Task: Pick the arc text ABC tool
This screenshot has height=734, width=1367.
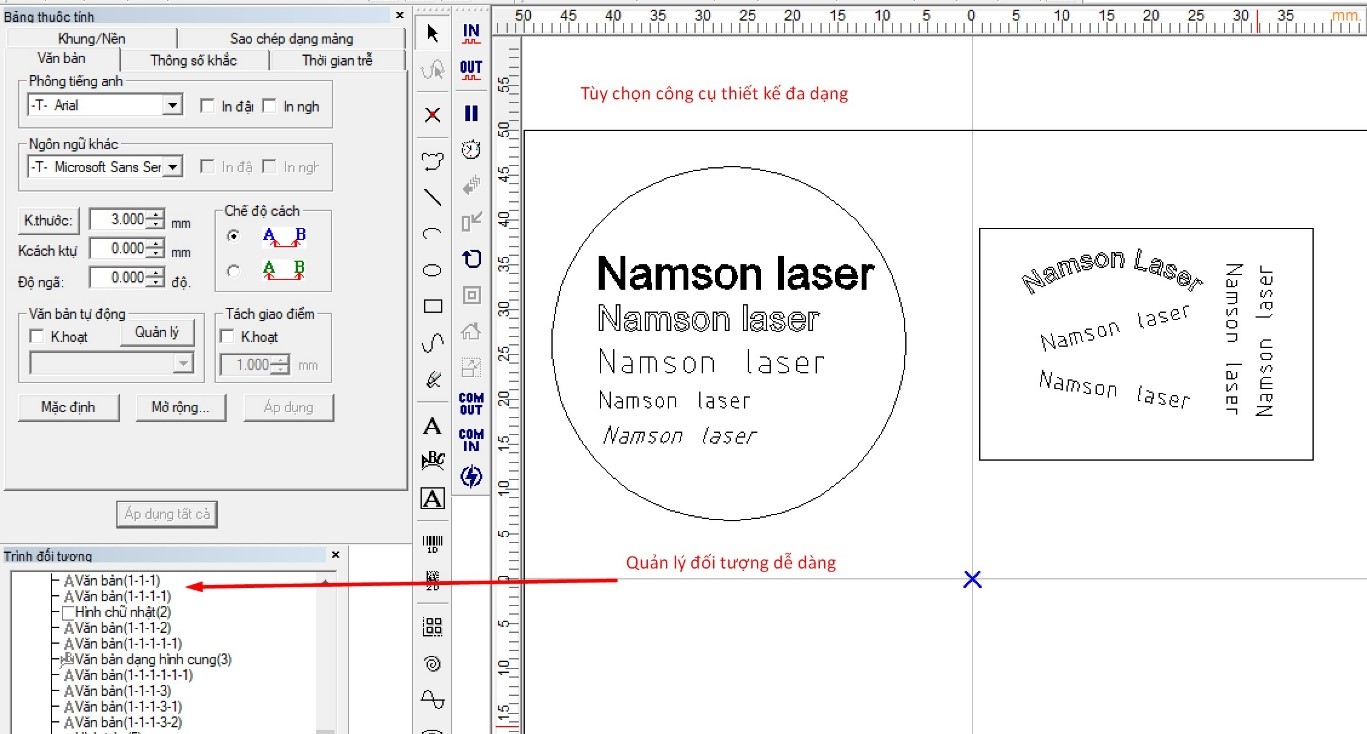Action: (x=432, y=461)
